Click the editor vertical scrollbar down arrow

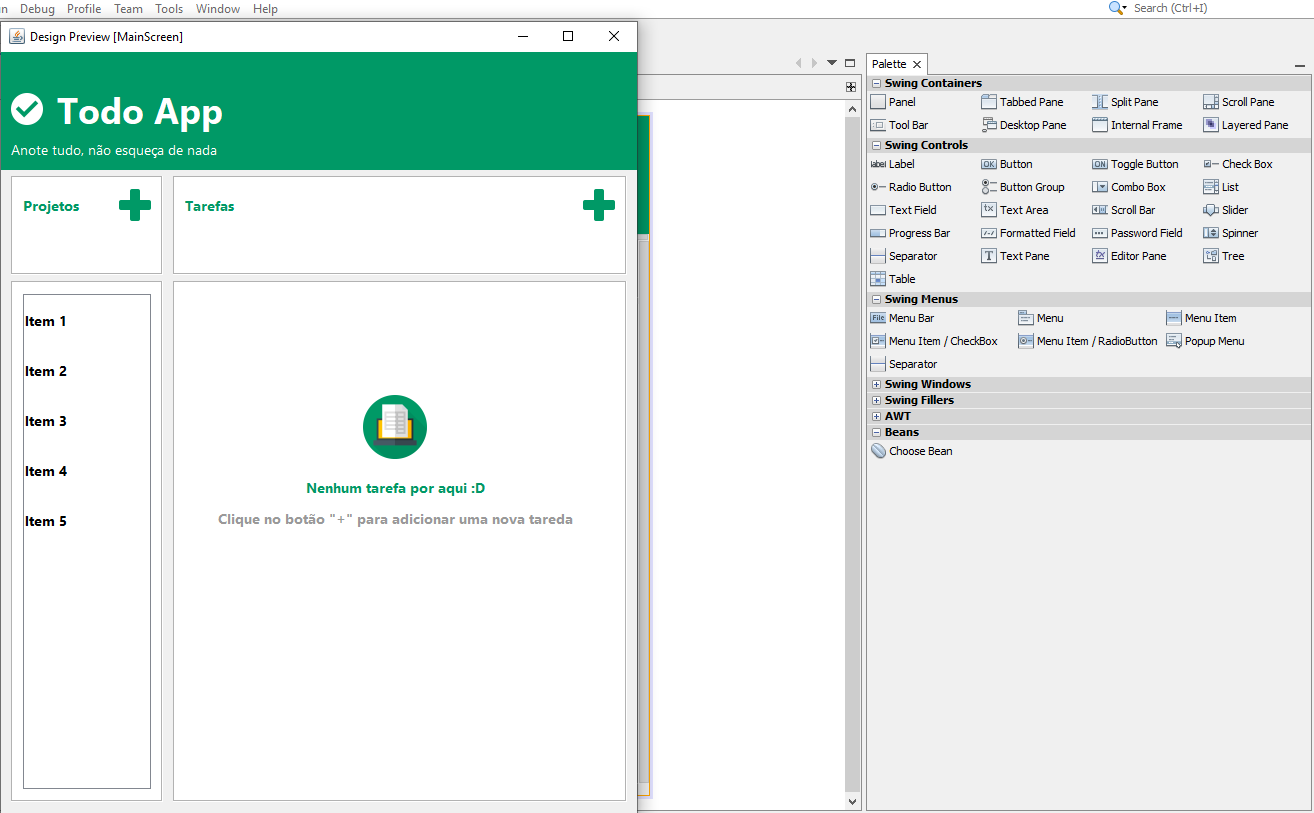click(x=852, y=801)
